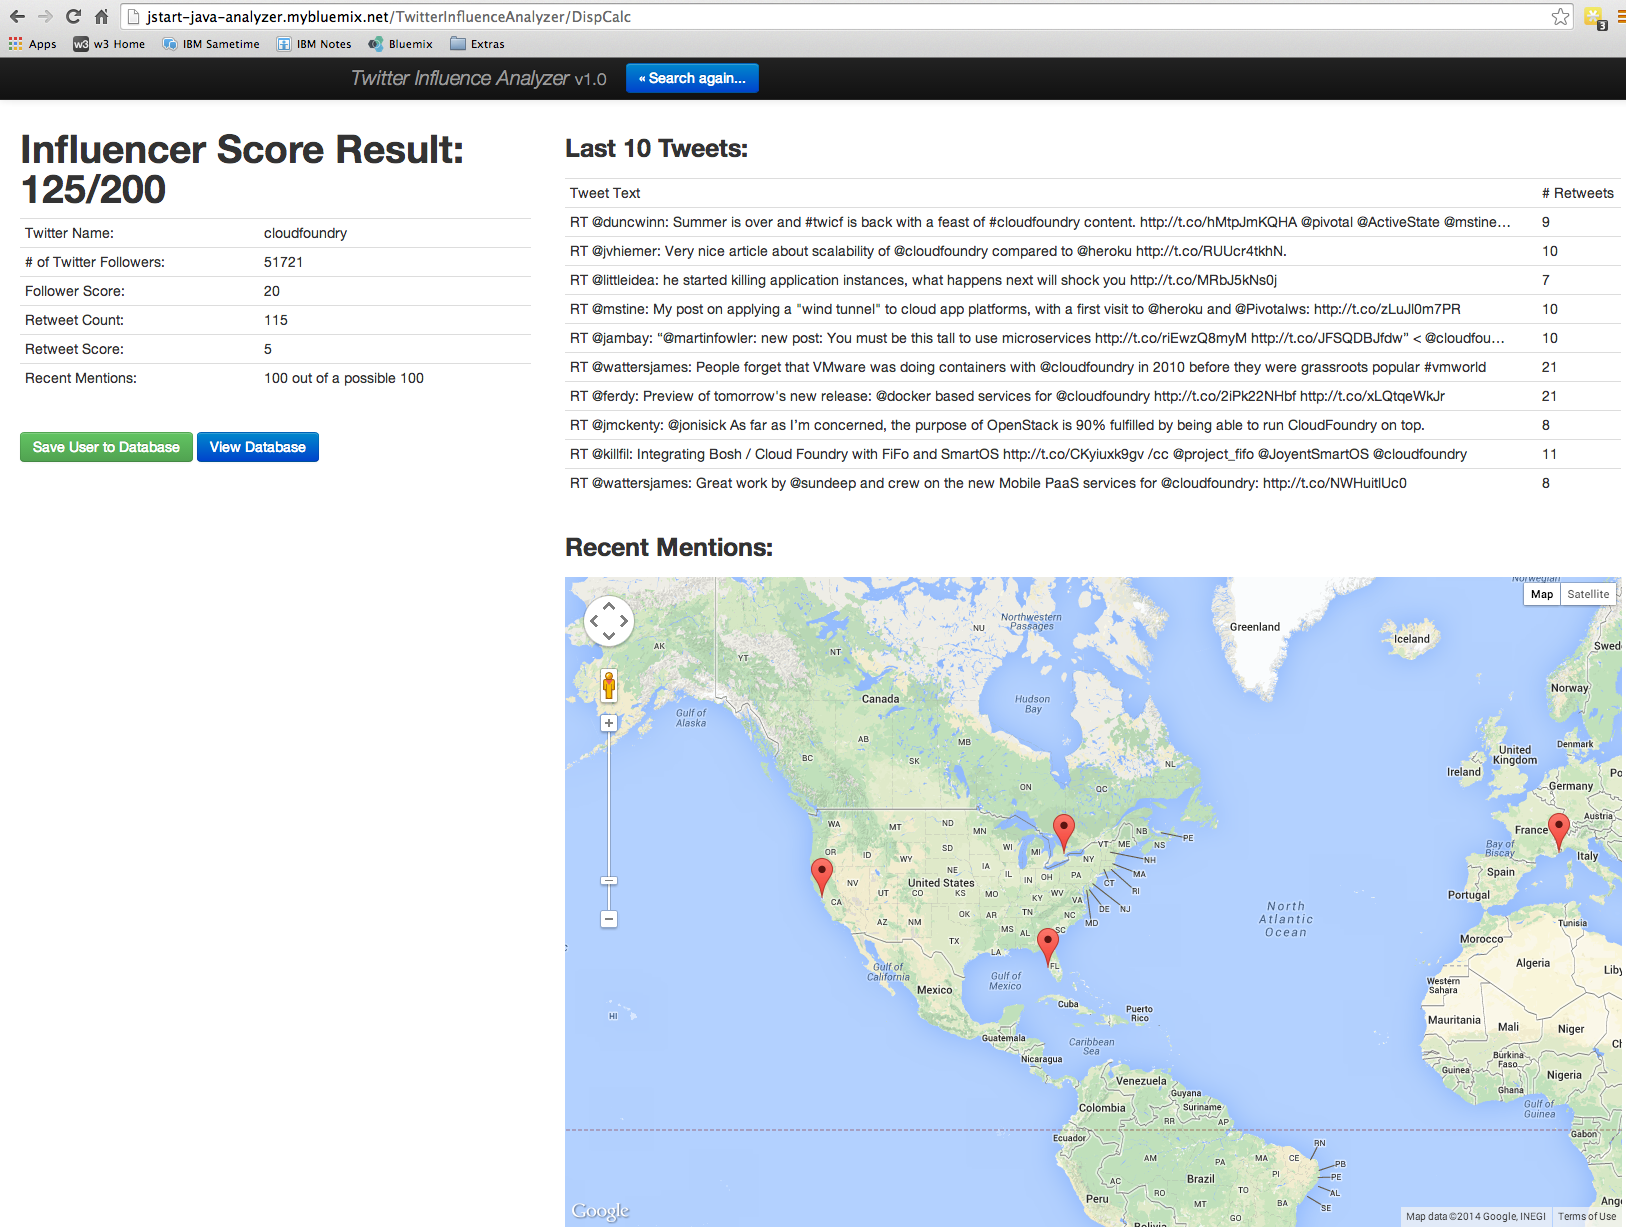Open the IBM Notes bookmark
Image resolution: width=1626 pixels, height=1230 pixels.
tap(314, 44)
